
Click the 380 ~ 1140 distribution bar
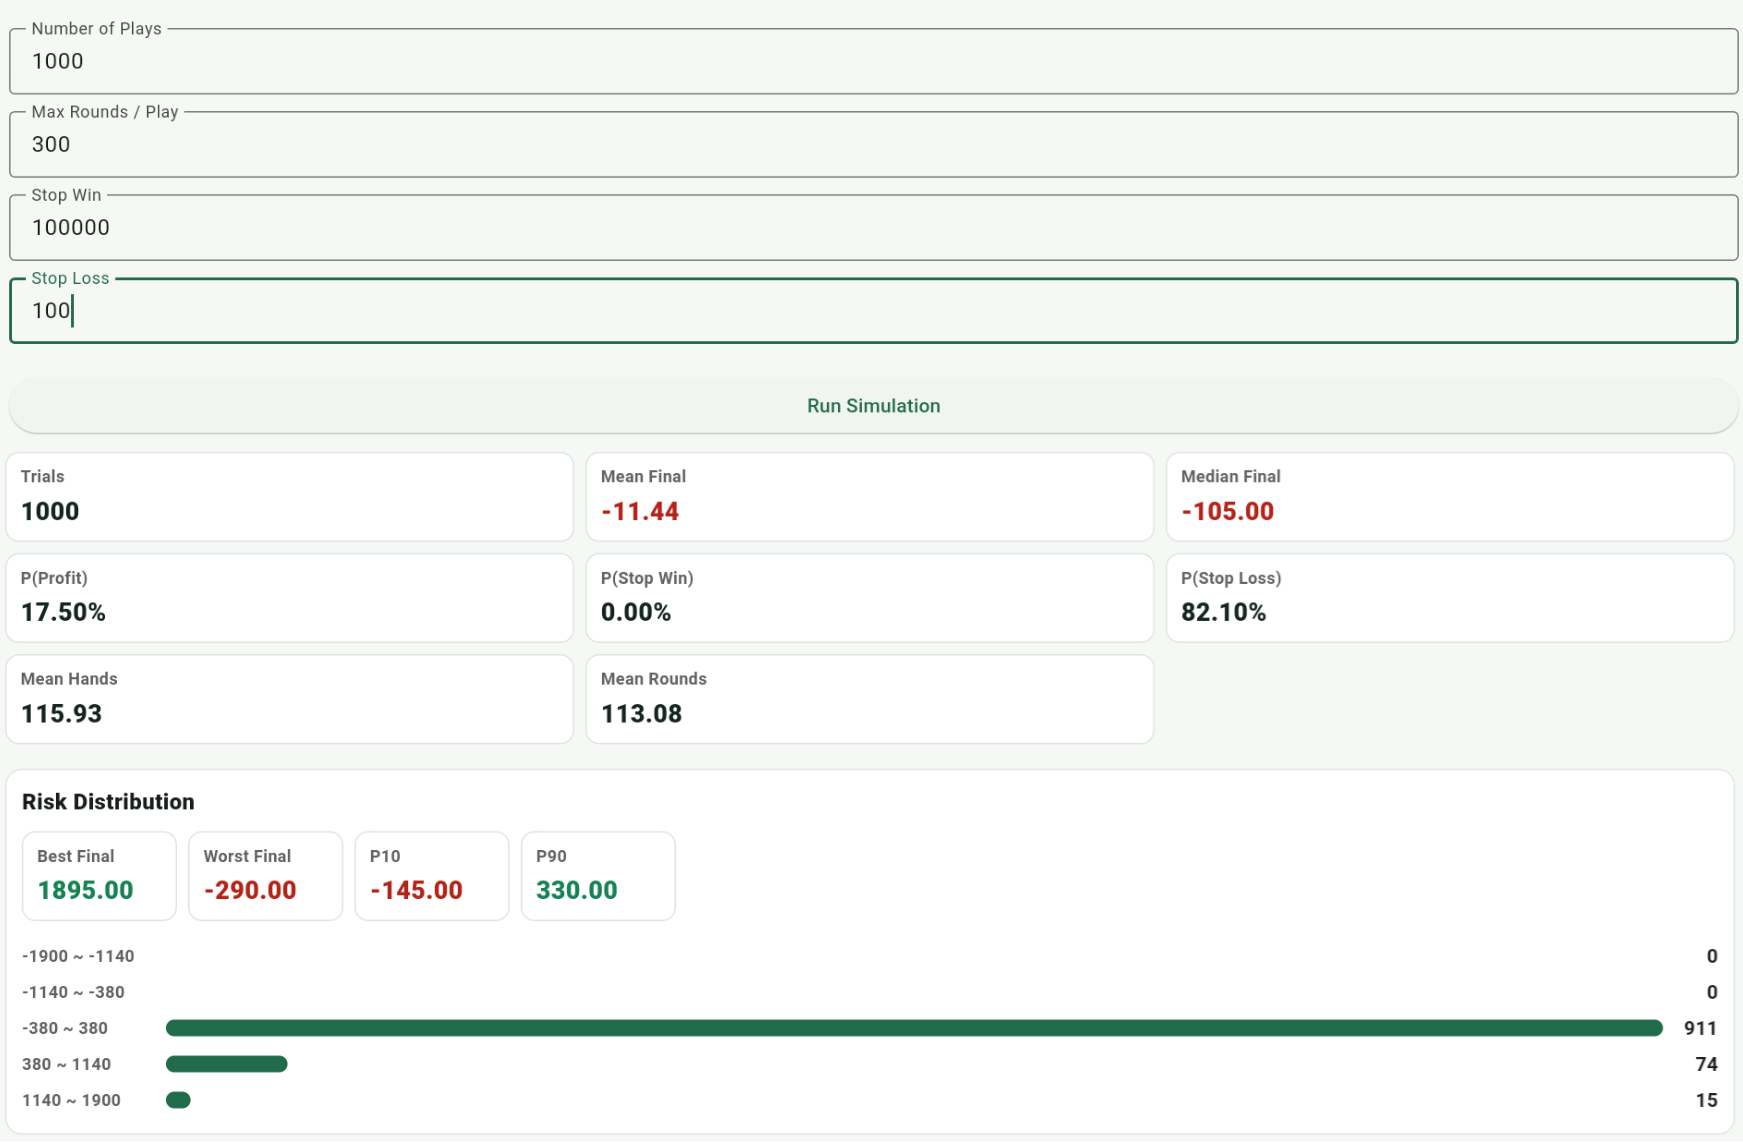(x=227, y=1064)
